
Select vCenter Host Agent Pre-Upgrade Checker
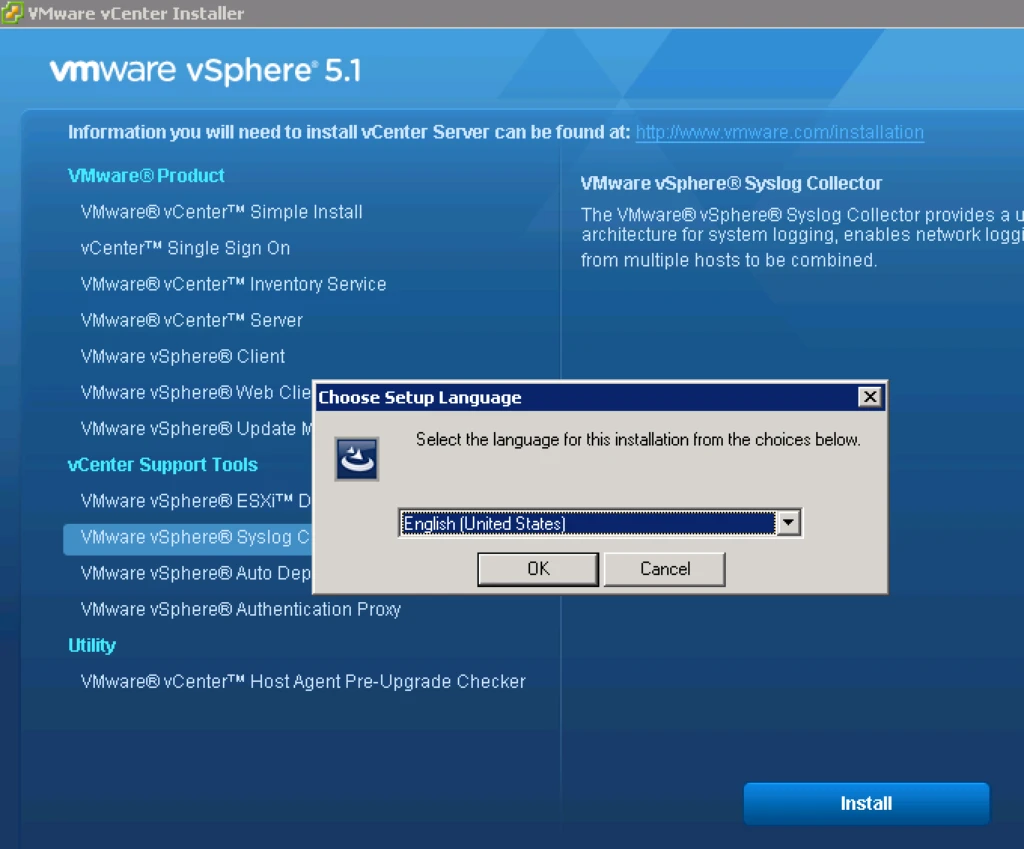303,682
